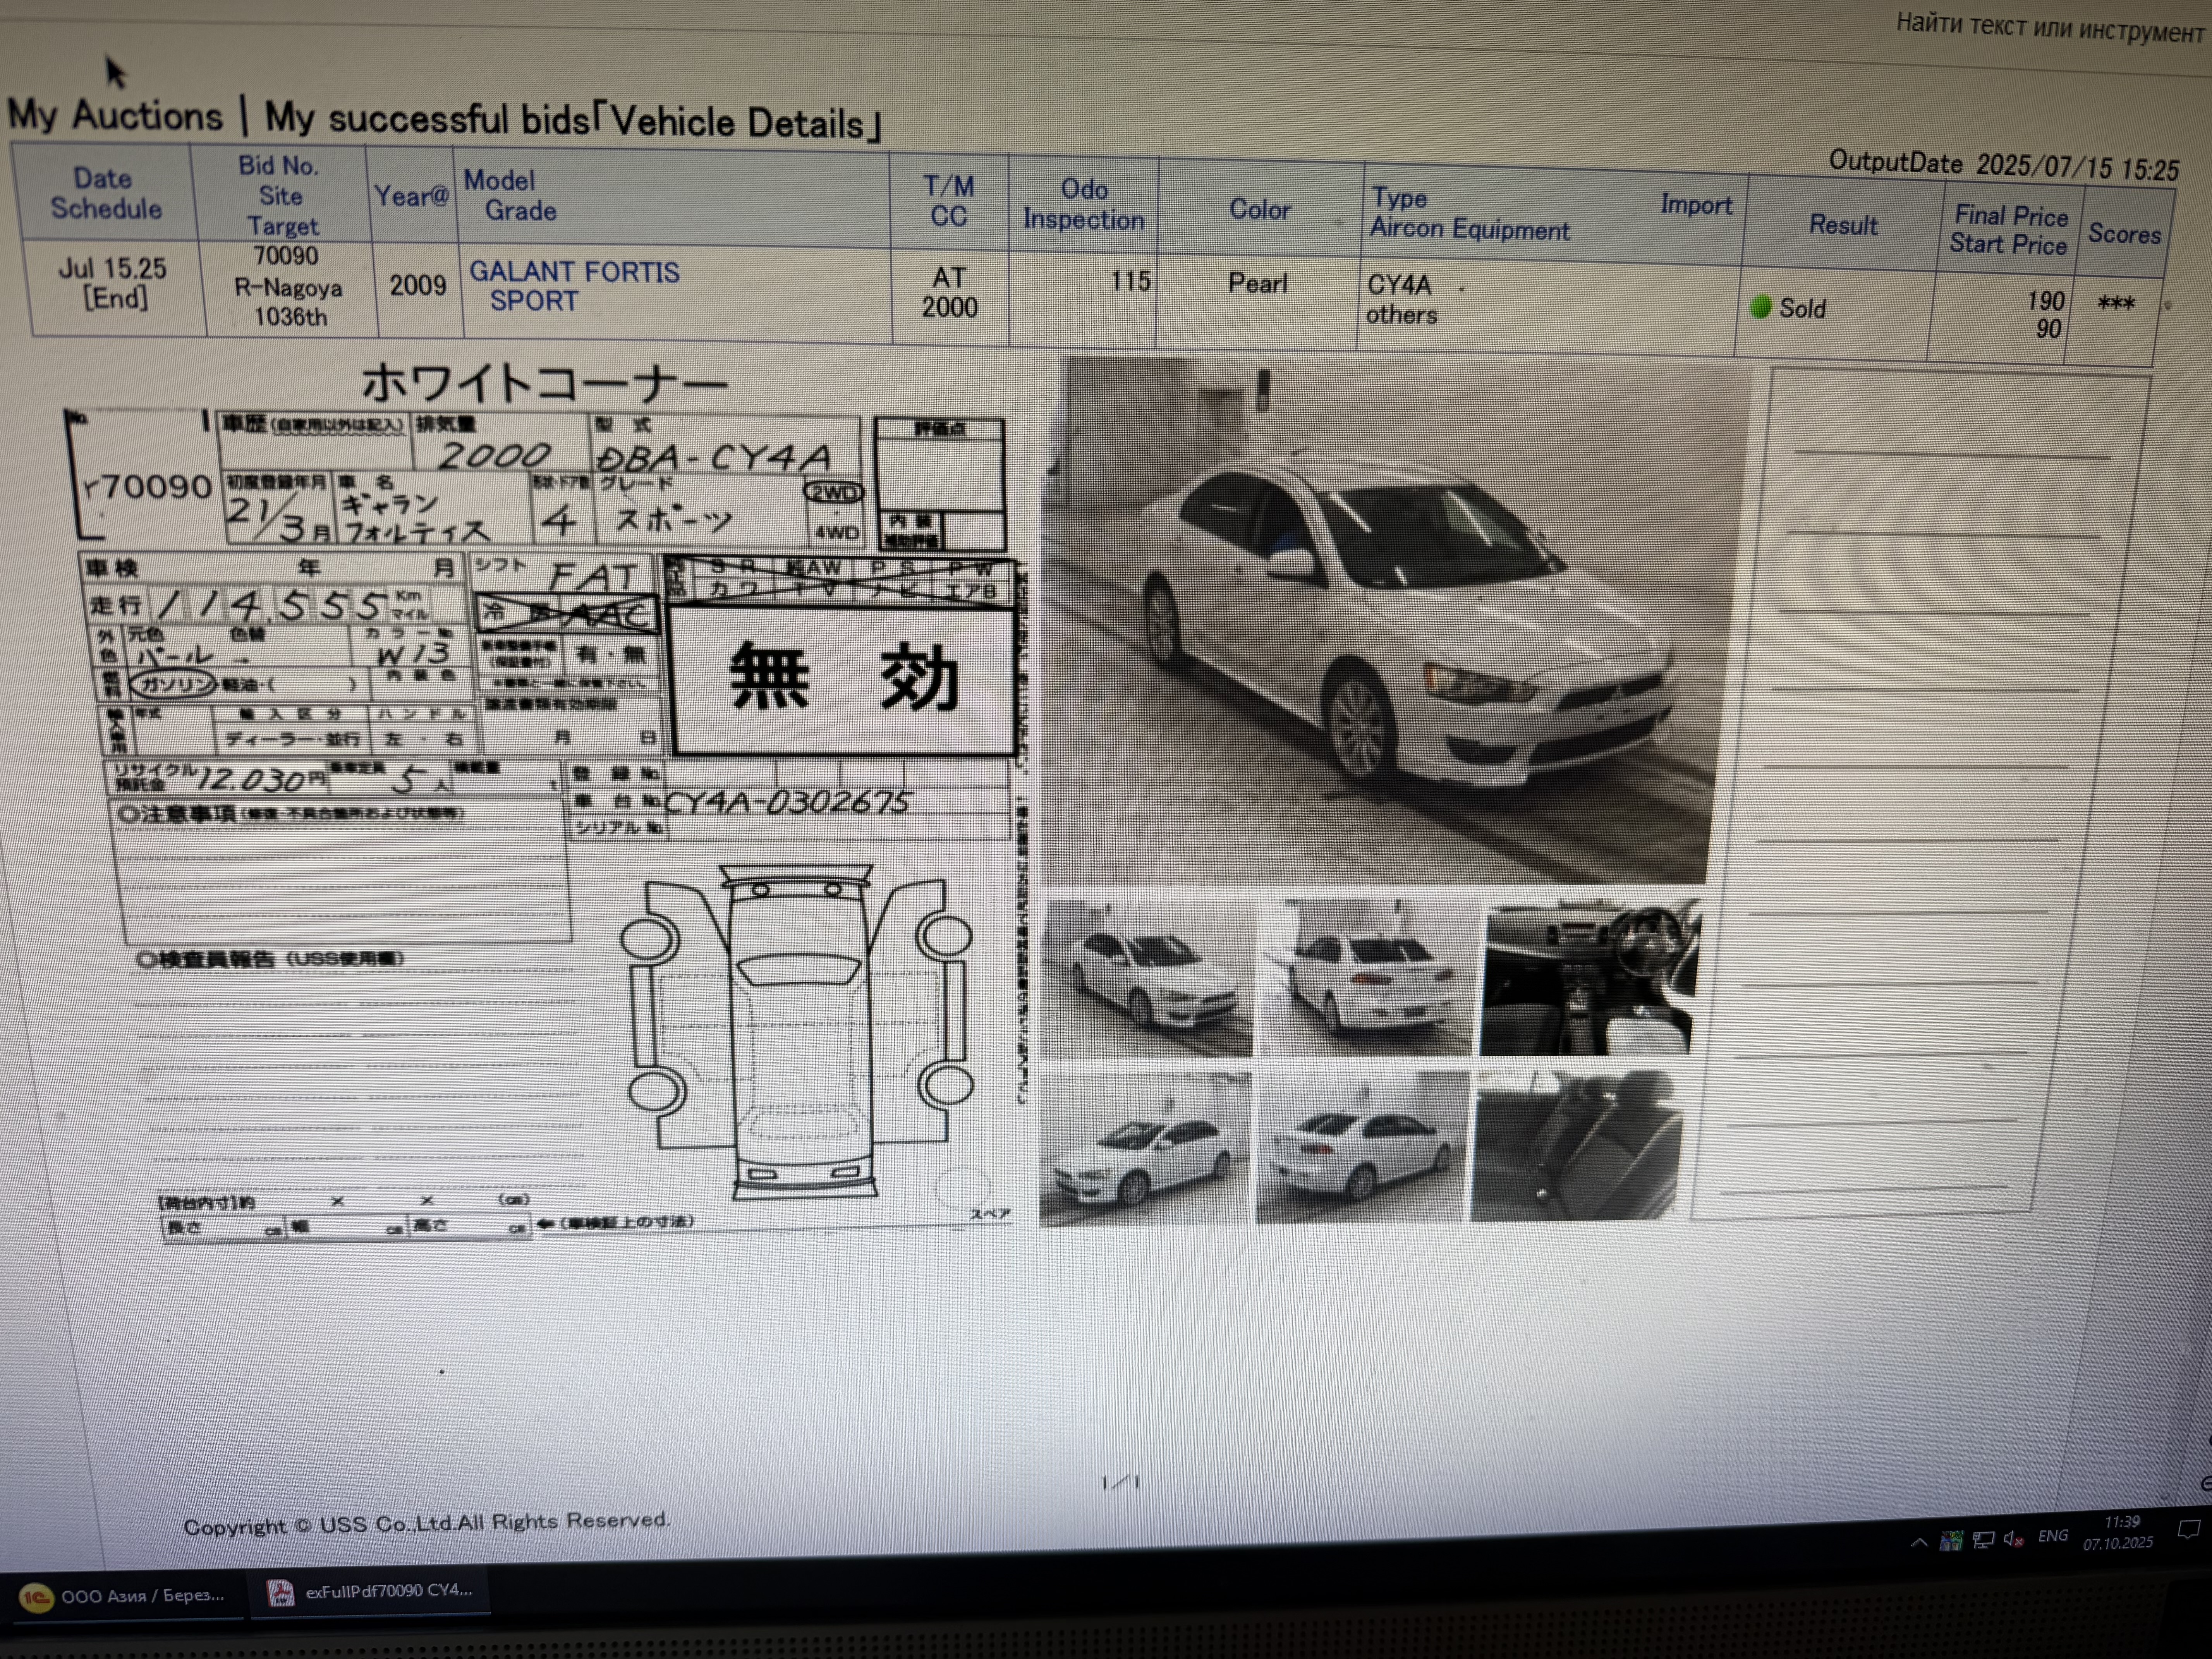This screenshot has width=2212, height=1659.
Task: Switch the ENG input language indicator
Action: (2052, 1536)
